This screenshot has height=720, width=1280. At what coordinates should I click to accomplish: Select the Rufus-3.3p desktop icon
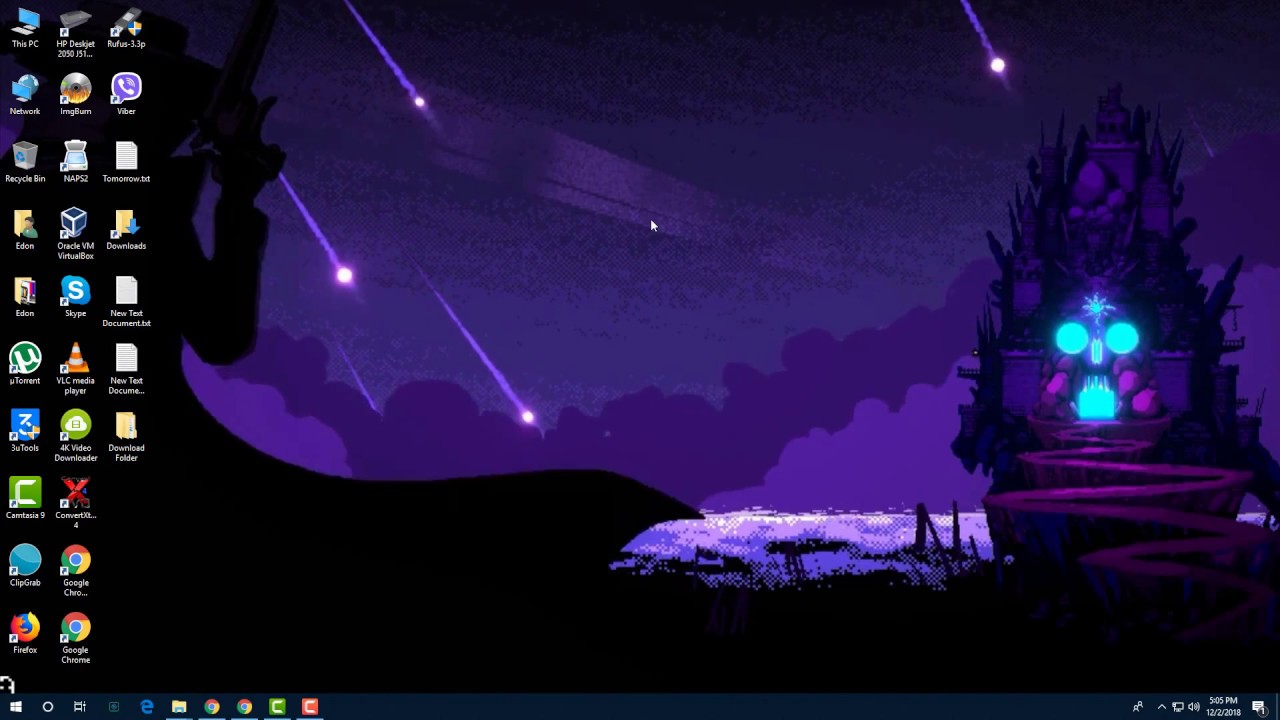click(x=126, y=28)
